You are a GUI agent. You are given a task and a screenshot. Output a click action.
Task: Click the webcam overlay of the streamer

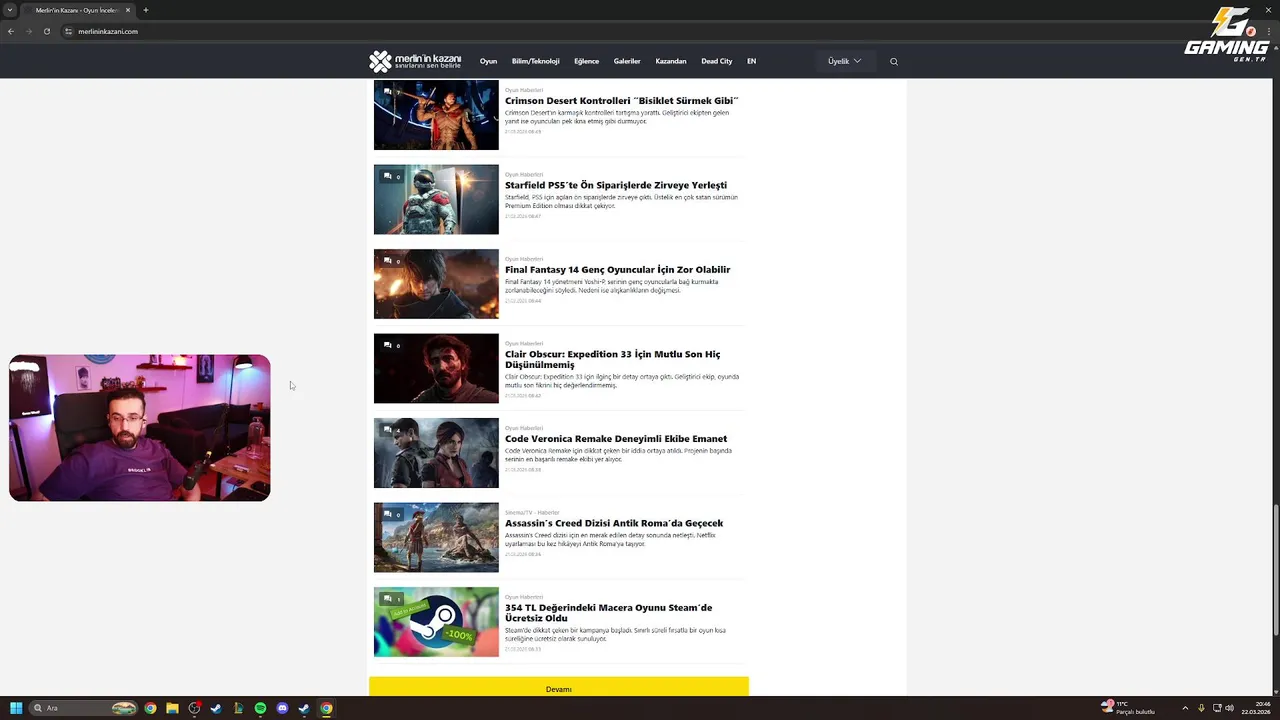pos(140,428)
